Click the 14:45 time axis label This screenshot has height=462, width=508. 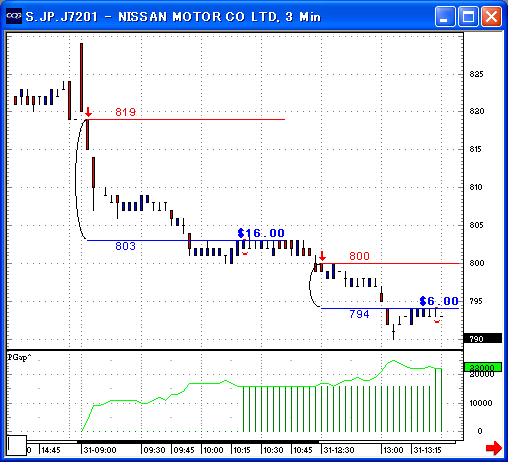(x=51, y=450)
